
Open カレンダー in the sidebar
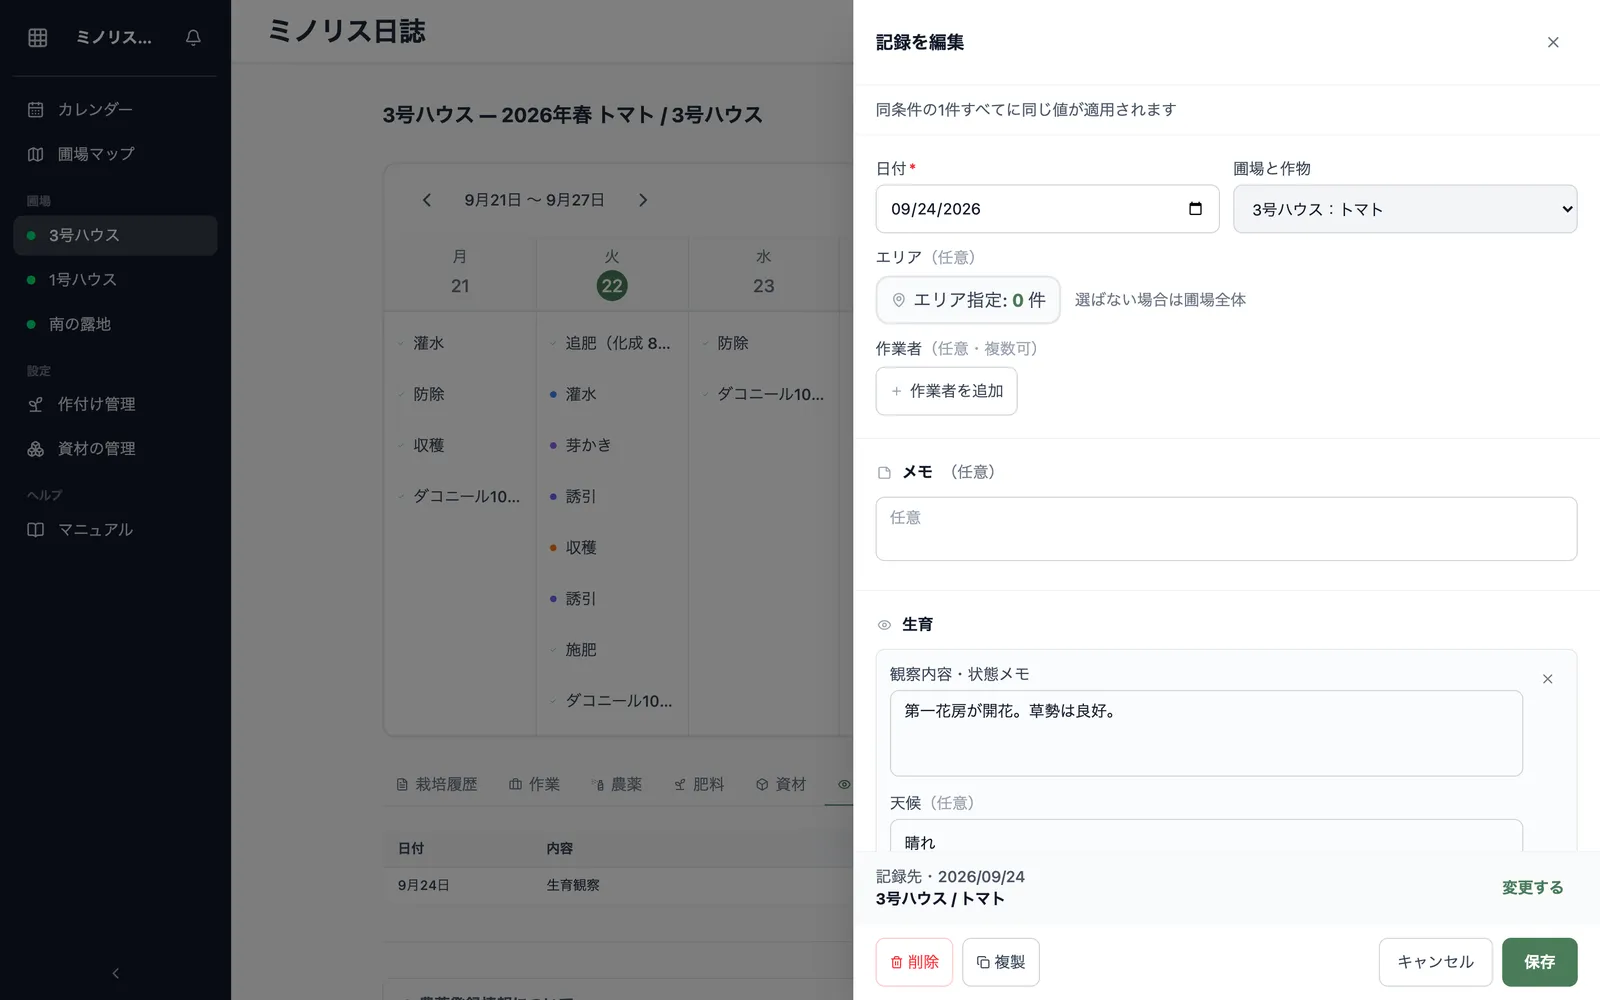click(115, 109)
